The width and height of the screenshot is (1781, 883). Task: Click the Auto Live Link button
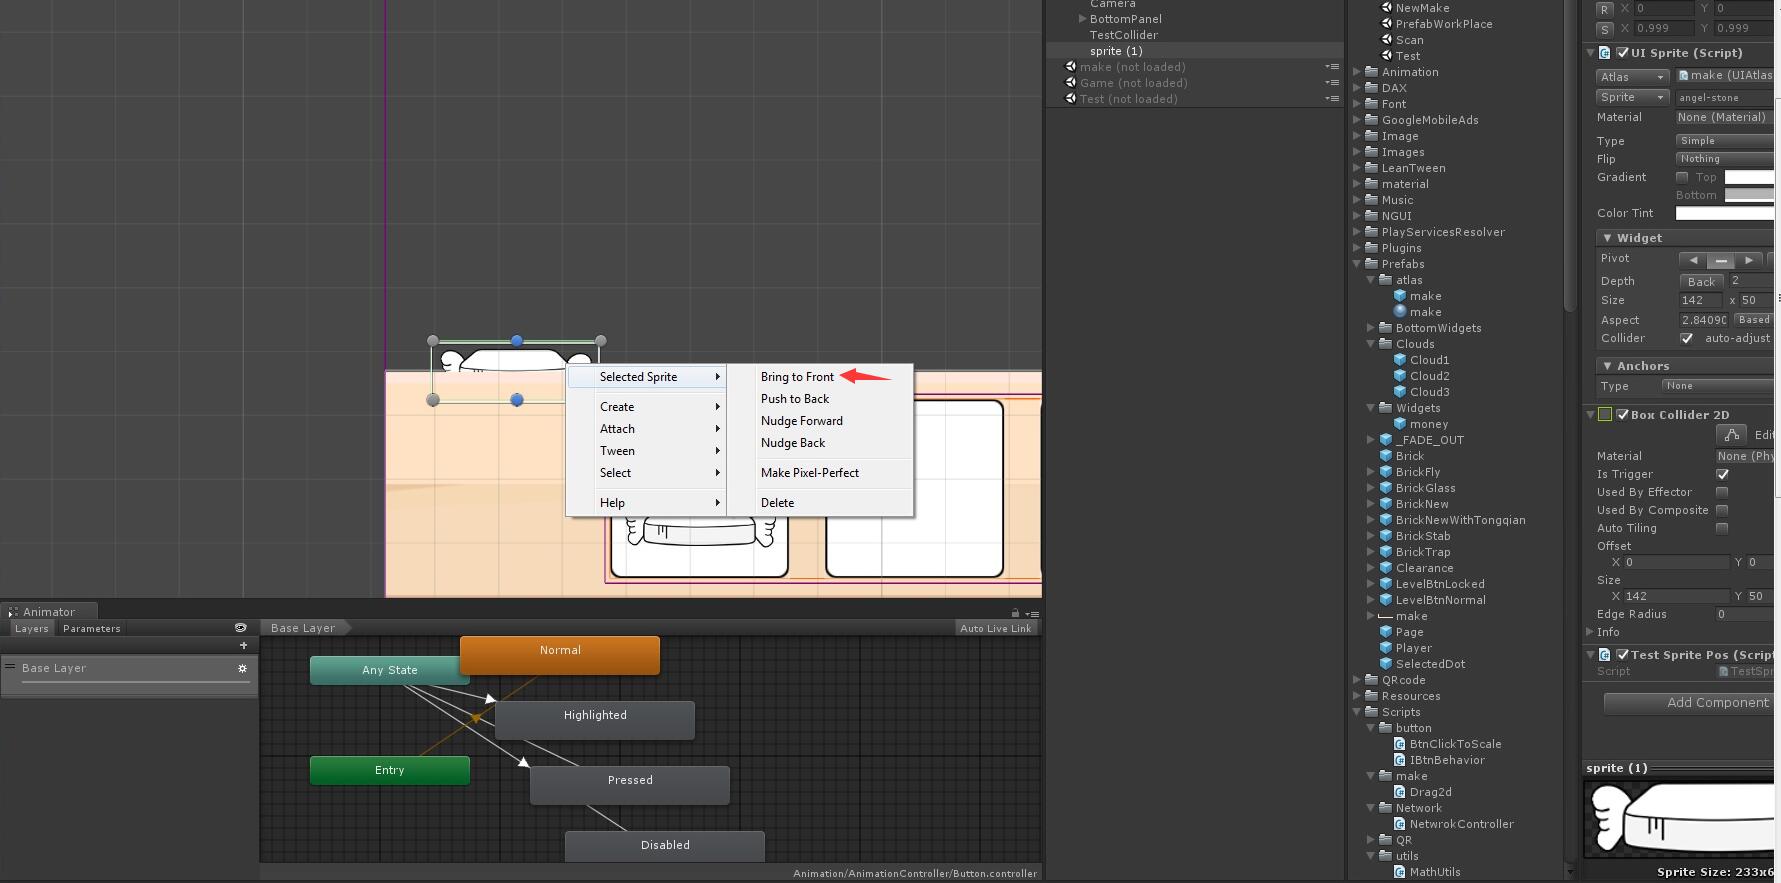(x=995, y=628)
